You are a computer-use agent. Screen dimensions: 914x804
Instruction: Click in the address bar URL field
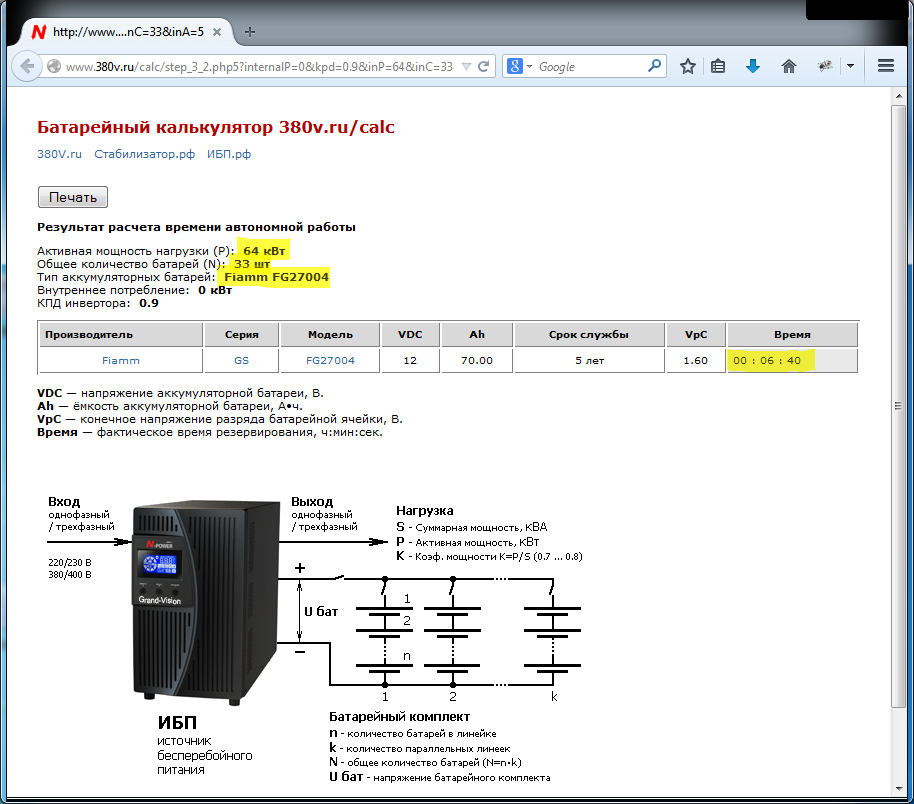259,66
